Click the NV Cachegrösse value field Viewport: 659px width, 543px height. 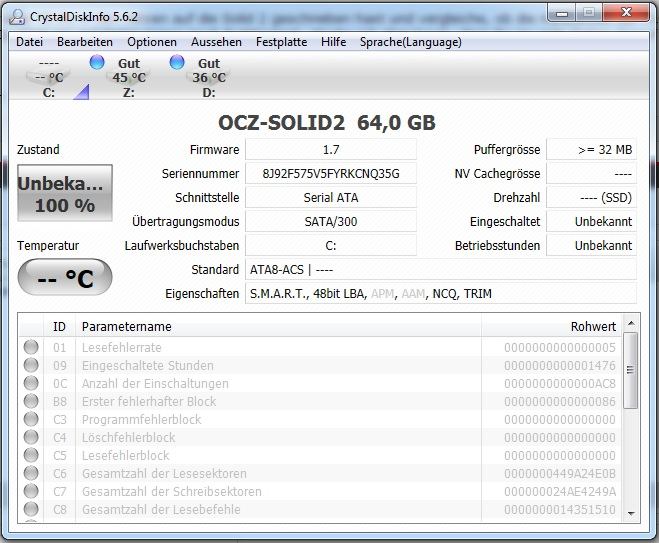[x=591, y=174]
